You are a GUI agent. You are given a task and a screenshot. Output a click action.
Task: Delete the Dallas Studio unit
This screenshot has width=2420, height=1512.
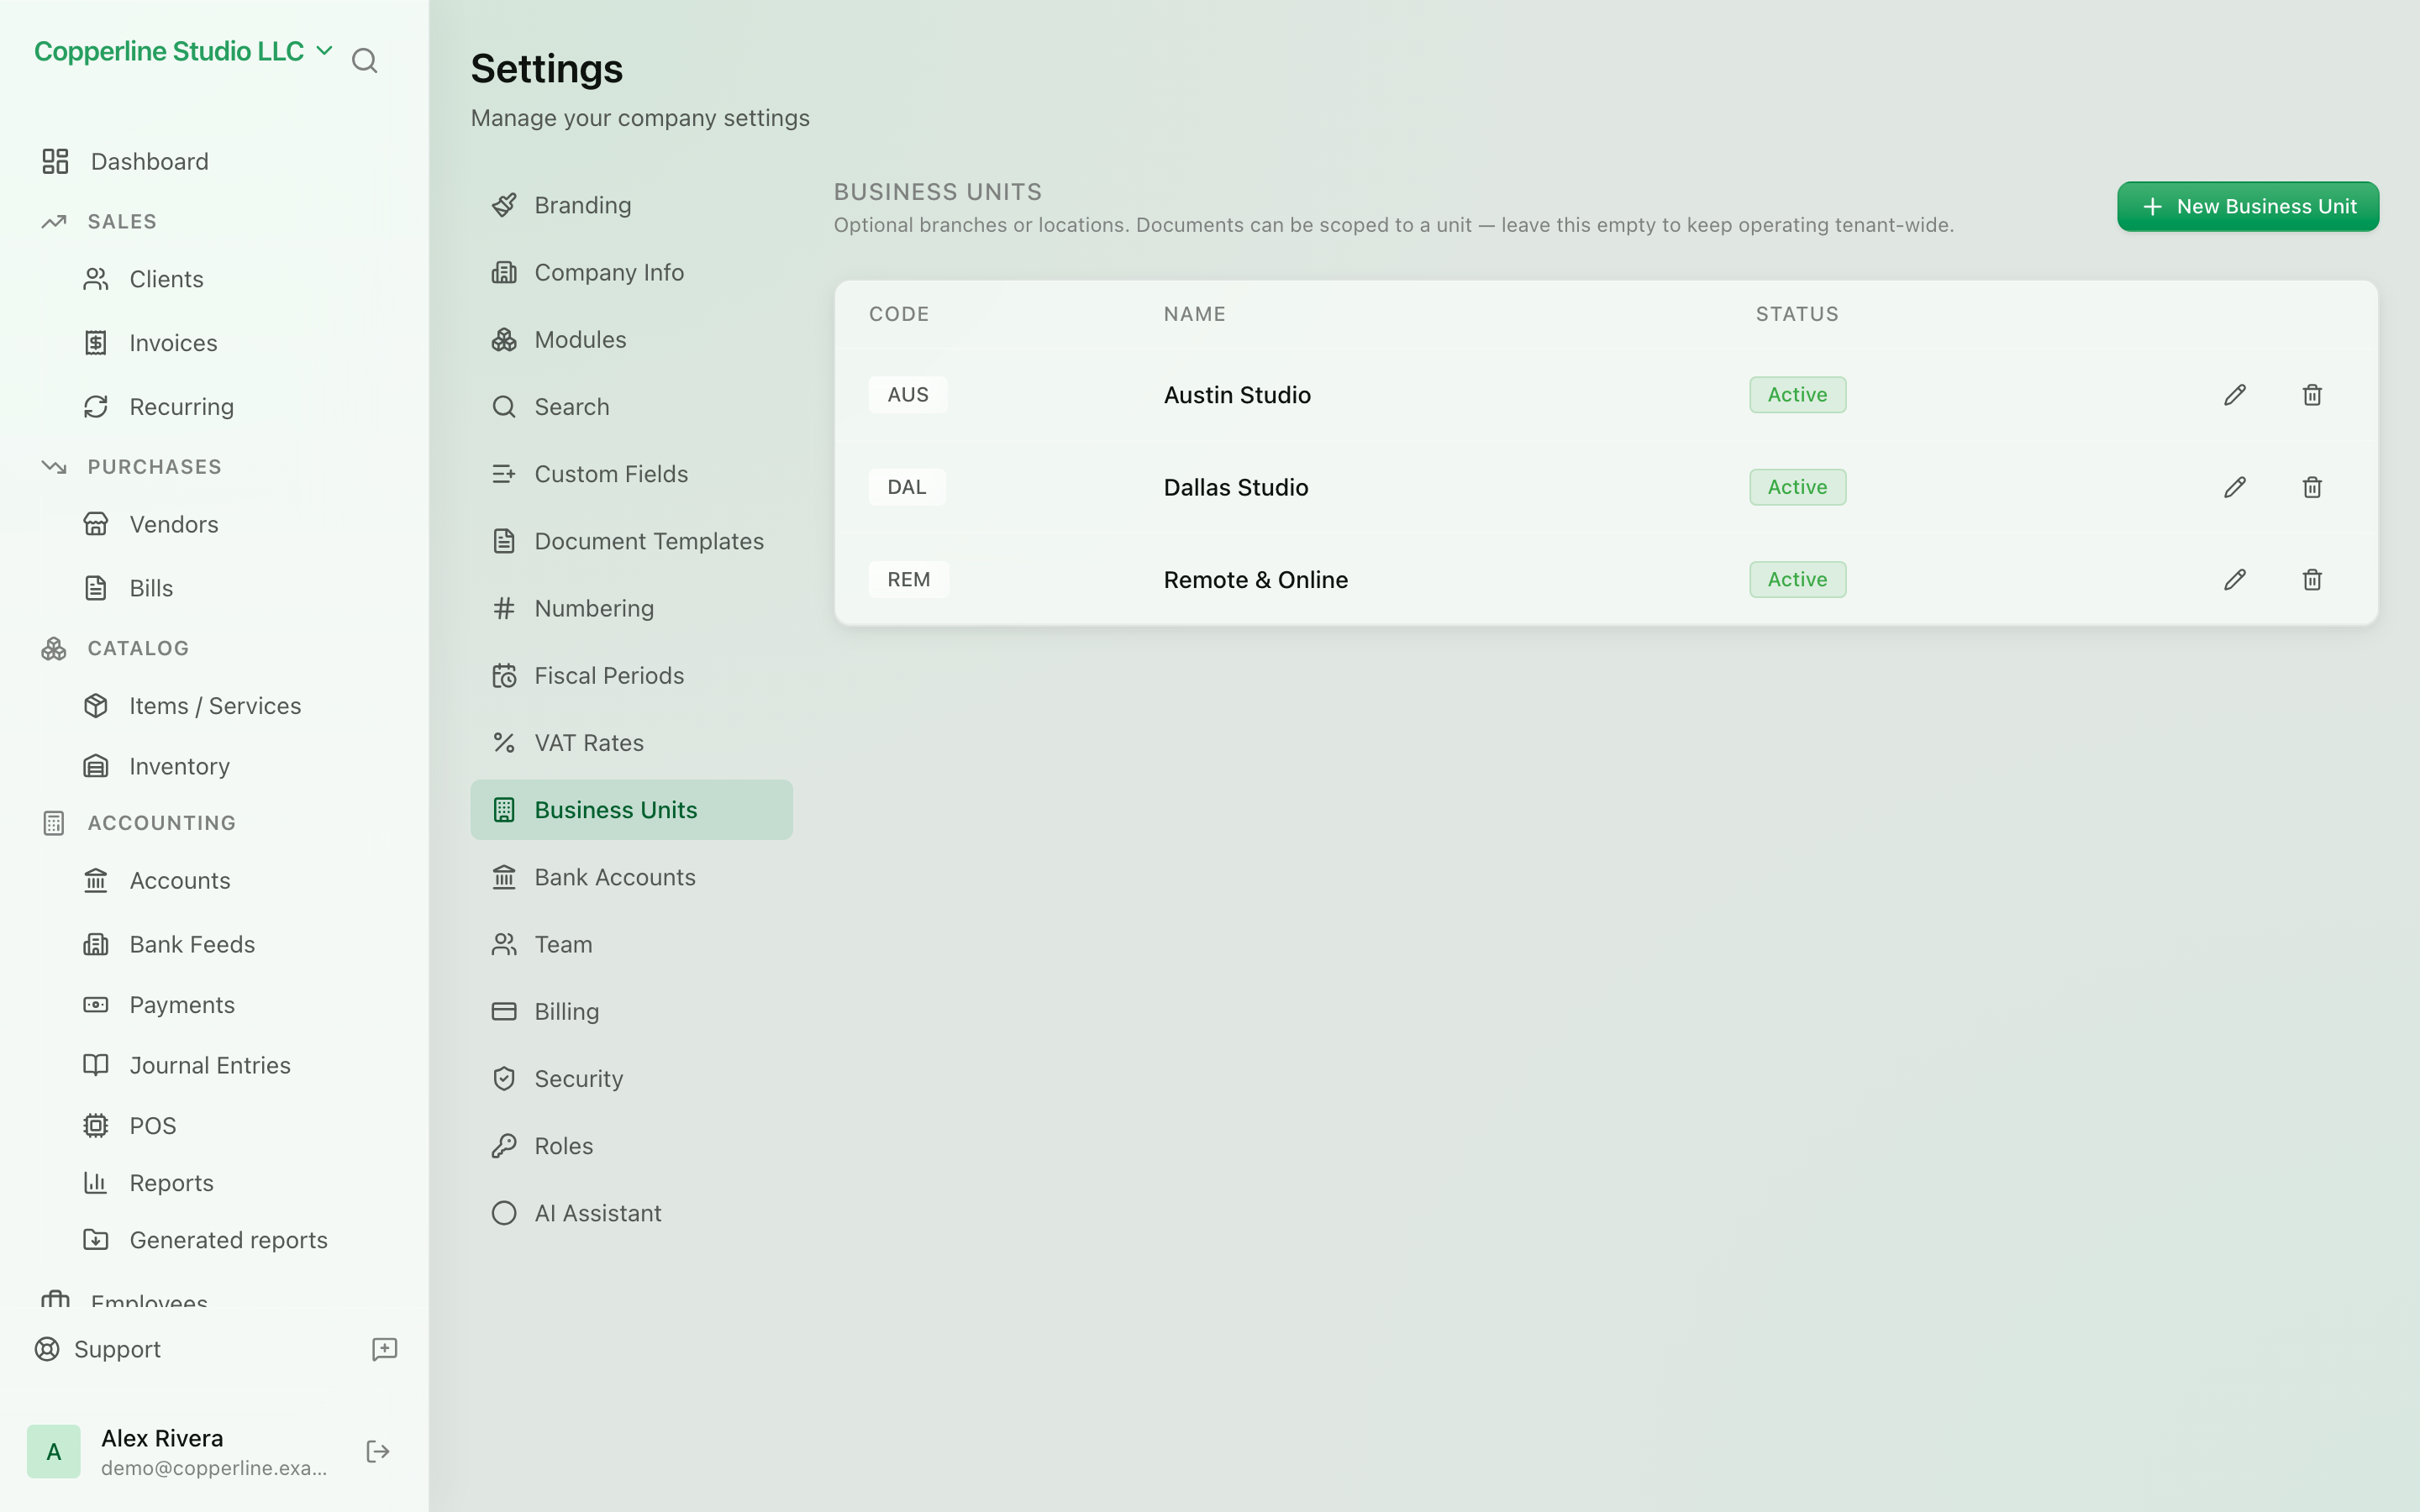[x=2312, y=487]
